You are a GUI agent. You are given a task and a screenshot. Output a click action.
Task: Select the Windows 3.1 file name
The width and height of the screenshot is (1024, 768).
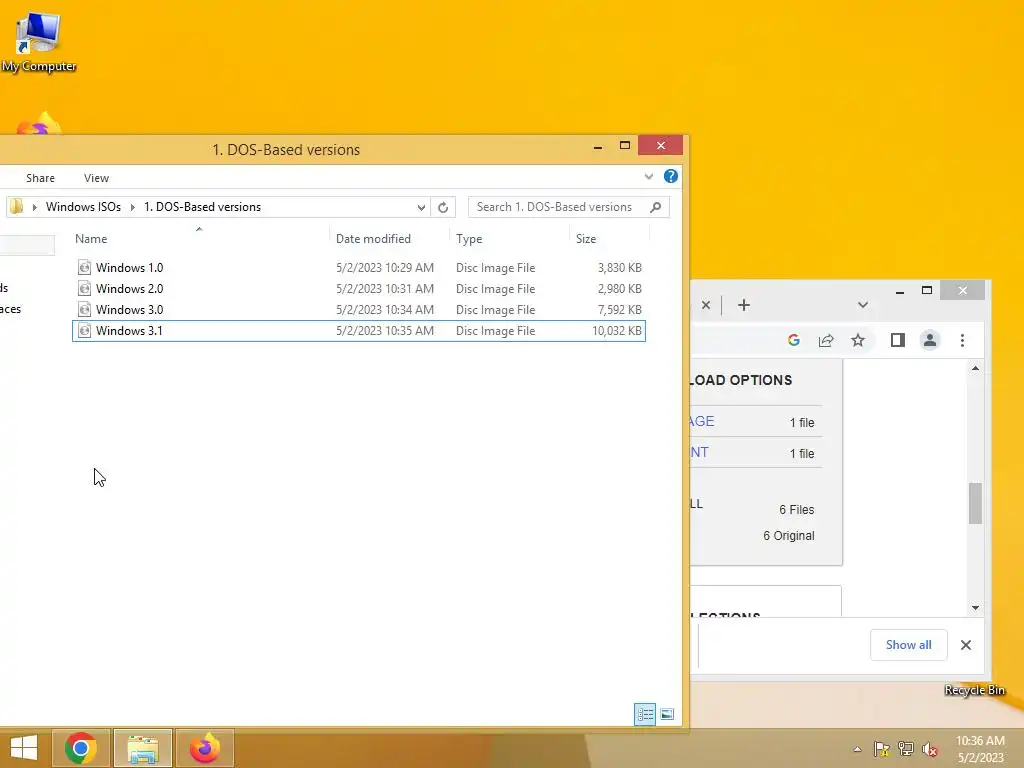click(129, 330)
